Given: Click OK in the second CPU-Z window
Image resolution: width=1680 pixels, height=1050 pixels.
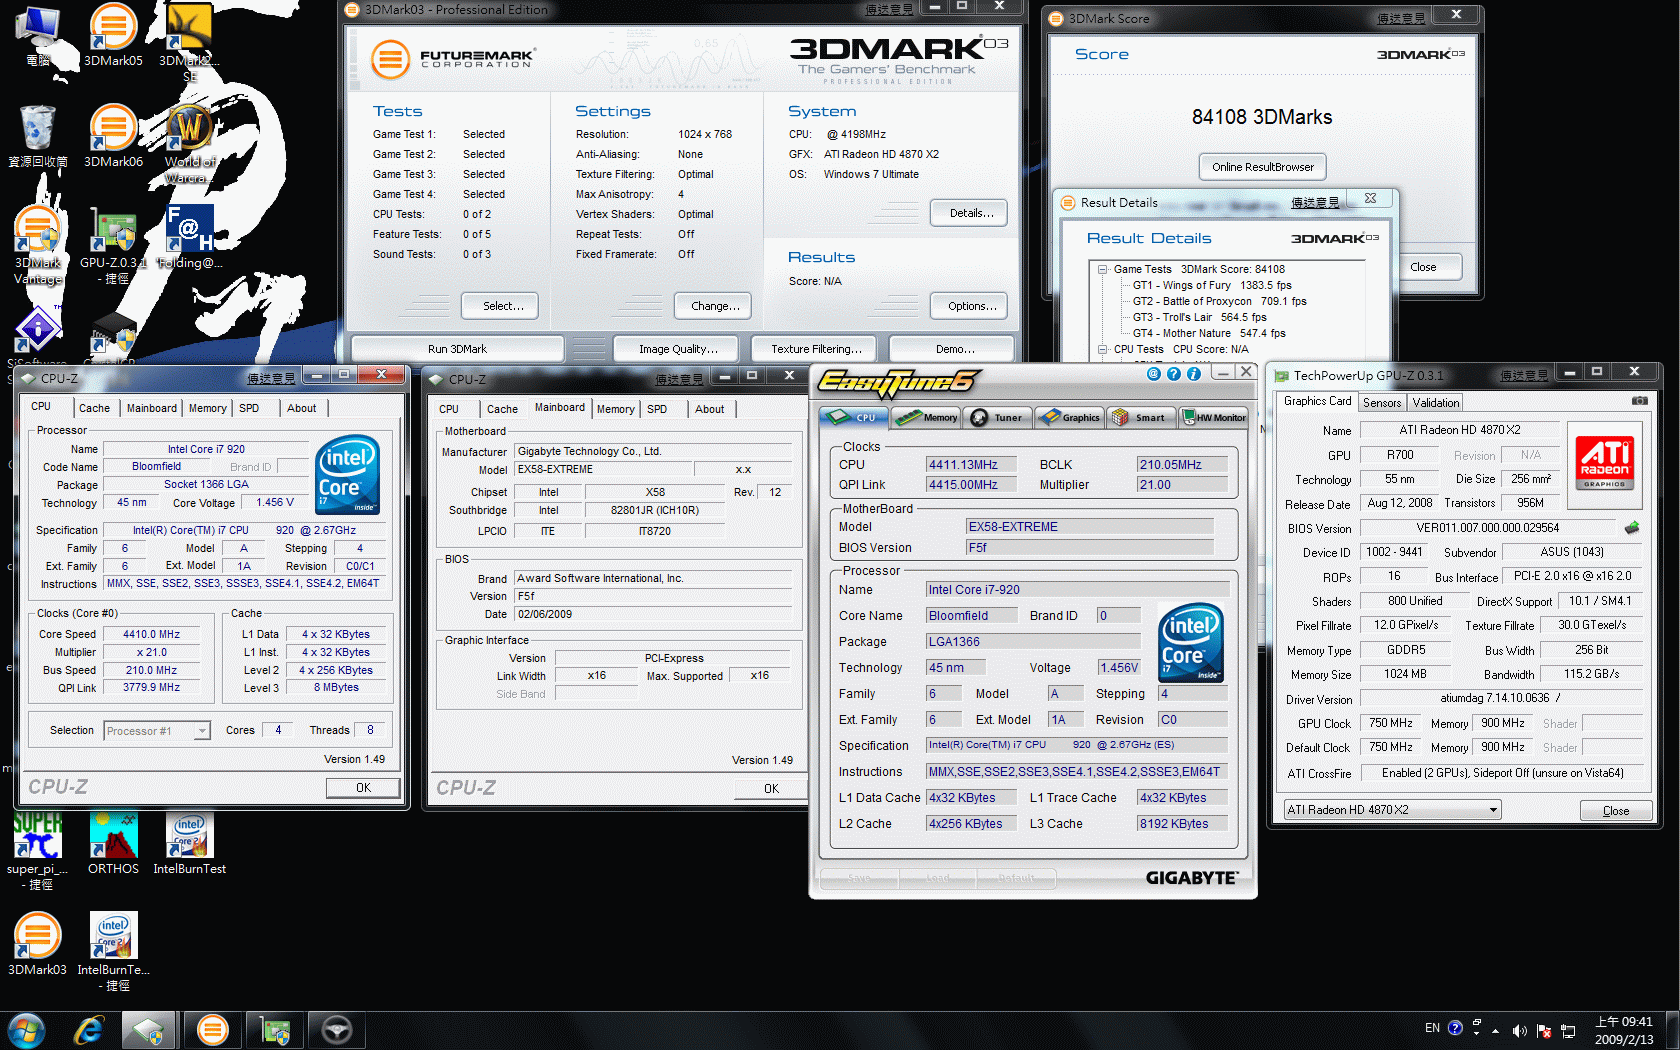Looking at the screenshot, I should click(x=771, y=789).
